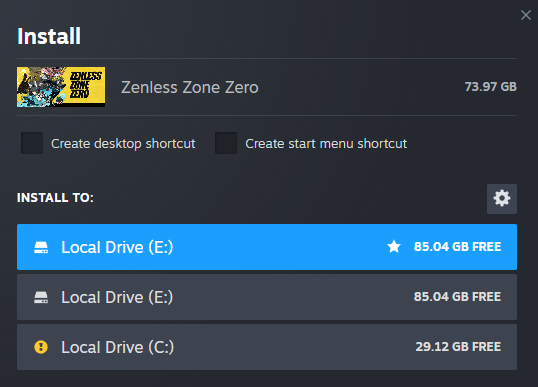Click the Install dialog title

49,36
